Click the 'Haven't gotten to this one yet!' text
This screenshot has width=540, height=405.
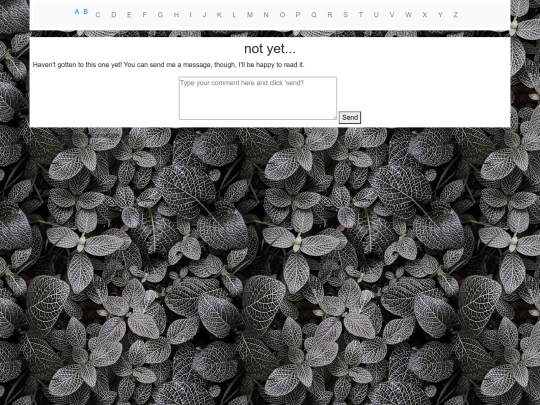click(77, 65)
